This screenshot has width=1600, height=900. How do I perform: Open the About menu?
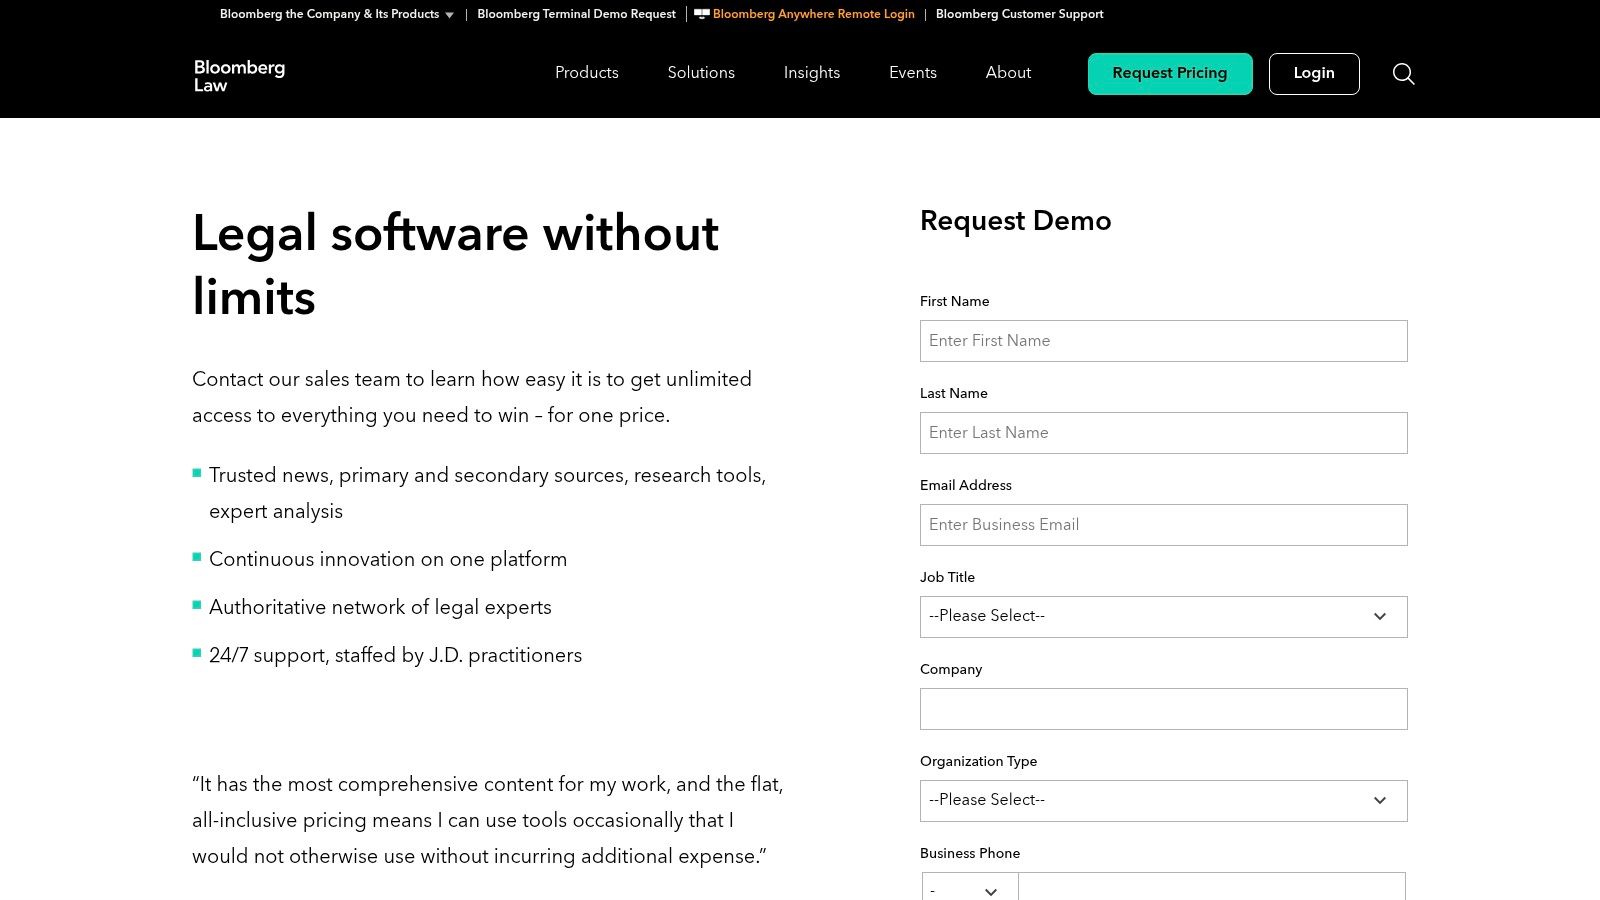coord(1008,73)
